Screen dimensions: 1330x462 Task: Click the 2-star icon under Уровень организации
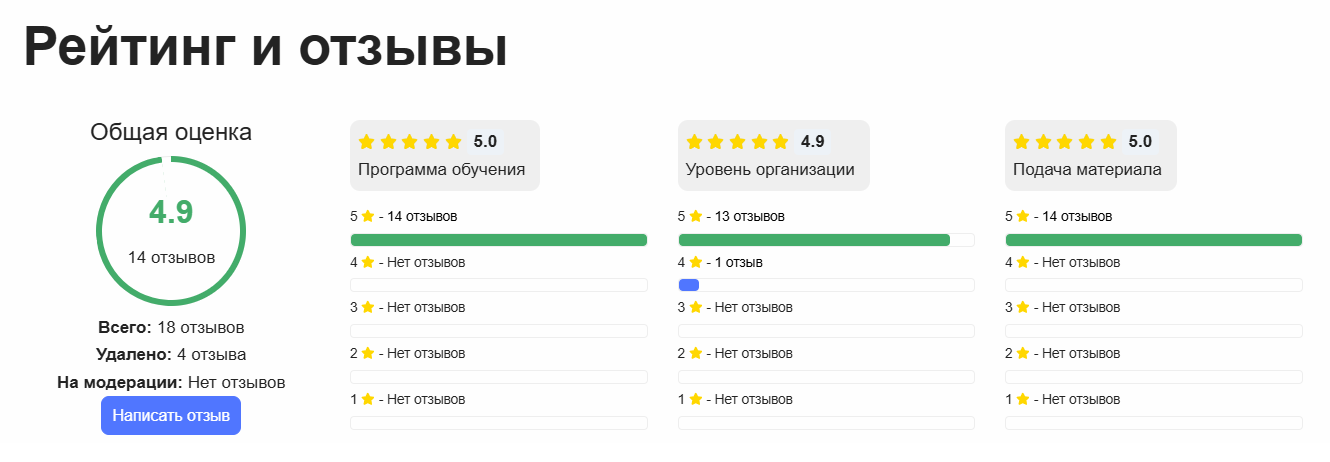coord(695,354)
